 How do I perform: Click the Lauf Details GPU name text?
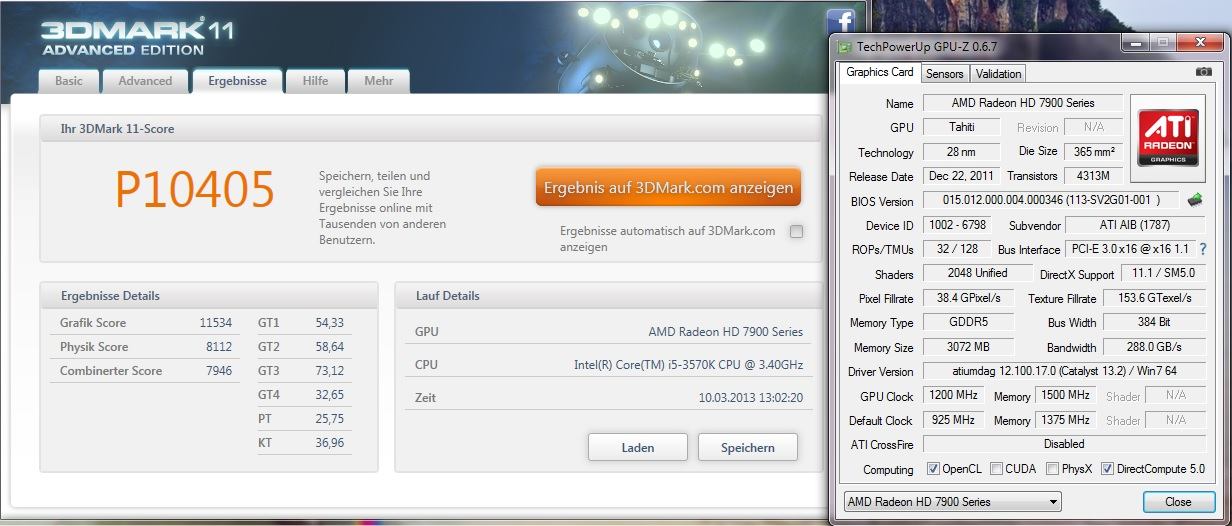(x=726, y=332)
